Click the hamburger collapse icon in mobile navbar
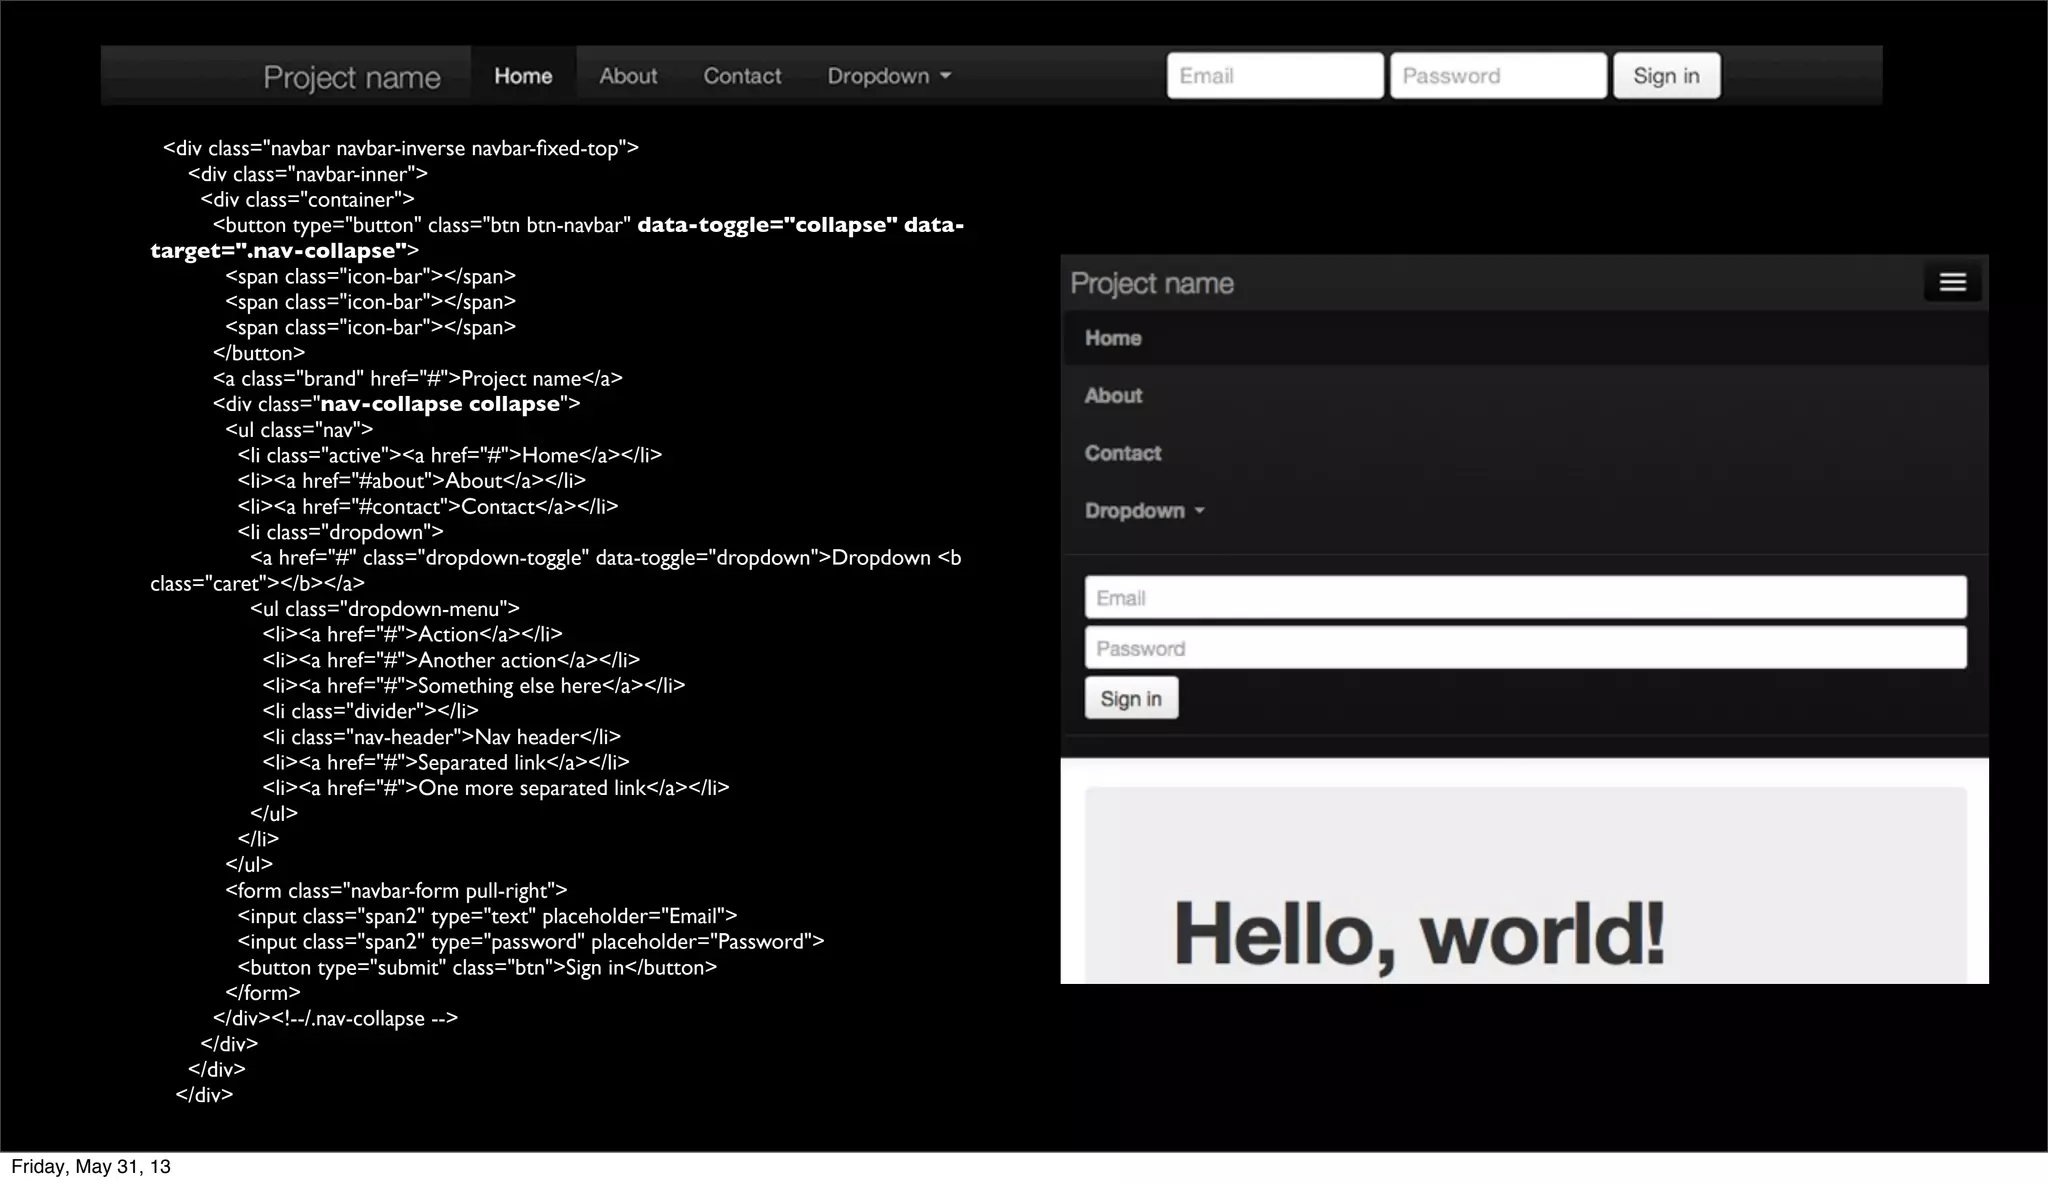 (1952, 283)
